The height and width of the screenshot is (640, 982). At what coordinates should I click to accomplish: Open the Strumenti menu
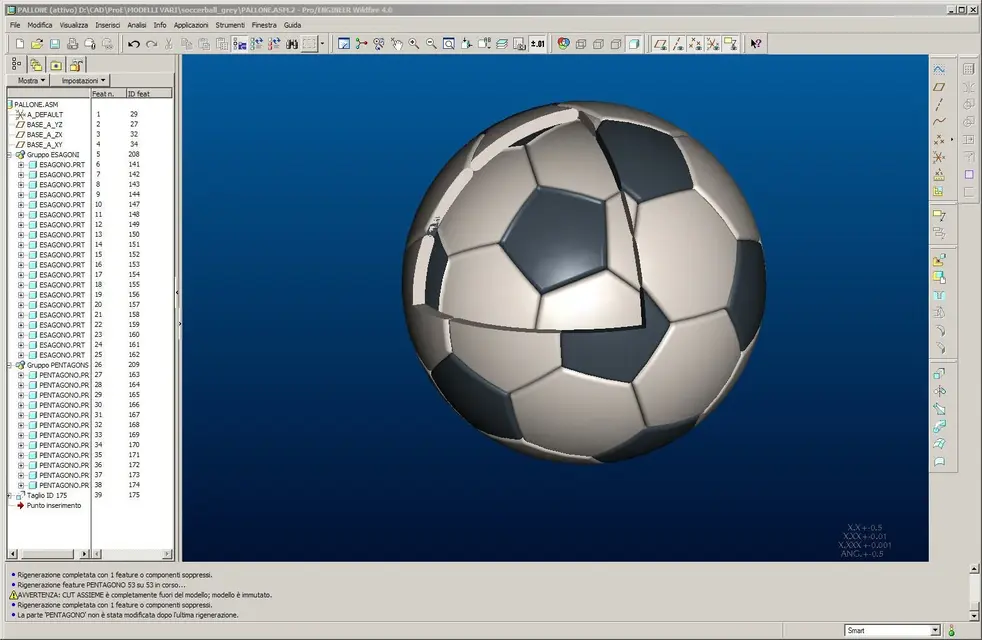[x=230, y=25]
